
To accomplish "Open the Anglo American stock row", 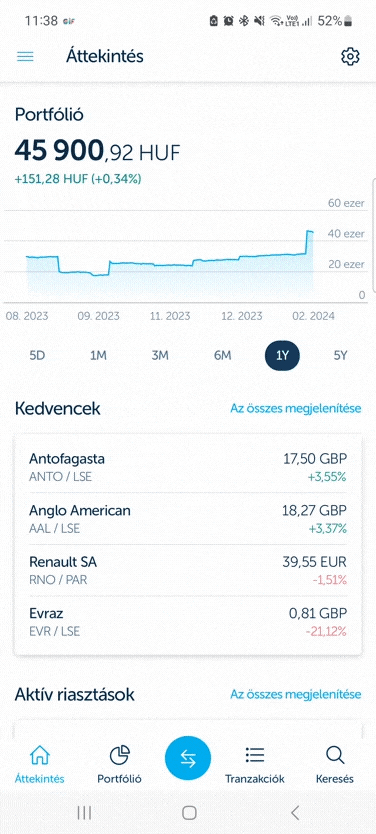I will click(x=188, y=519).
